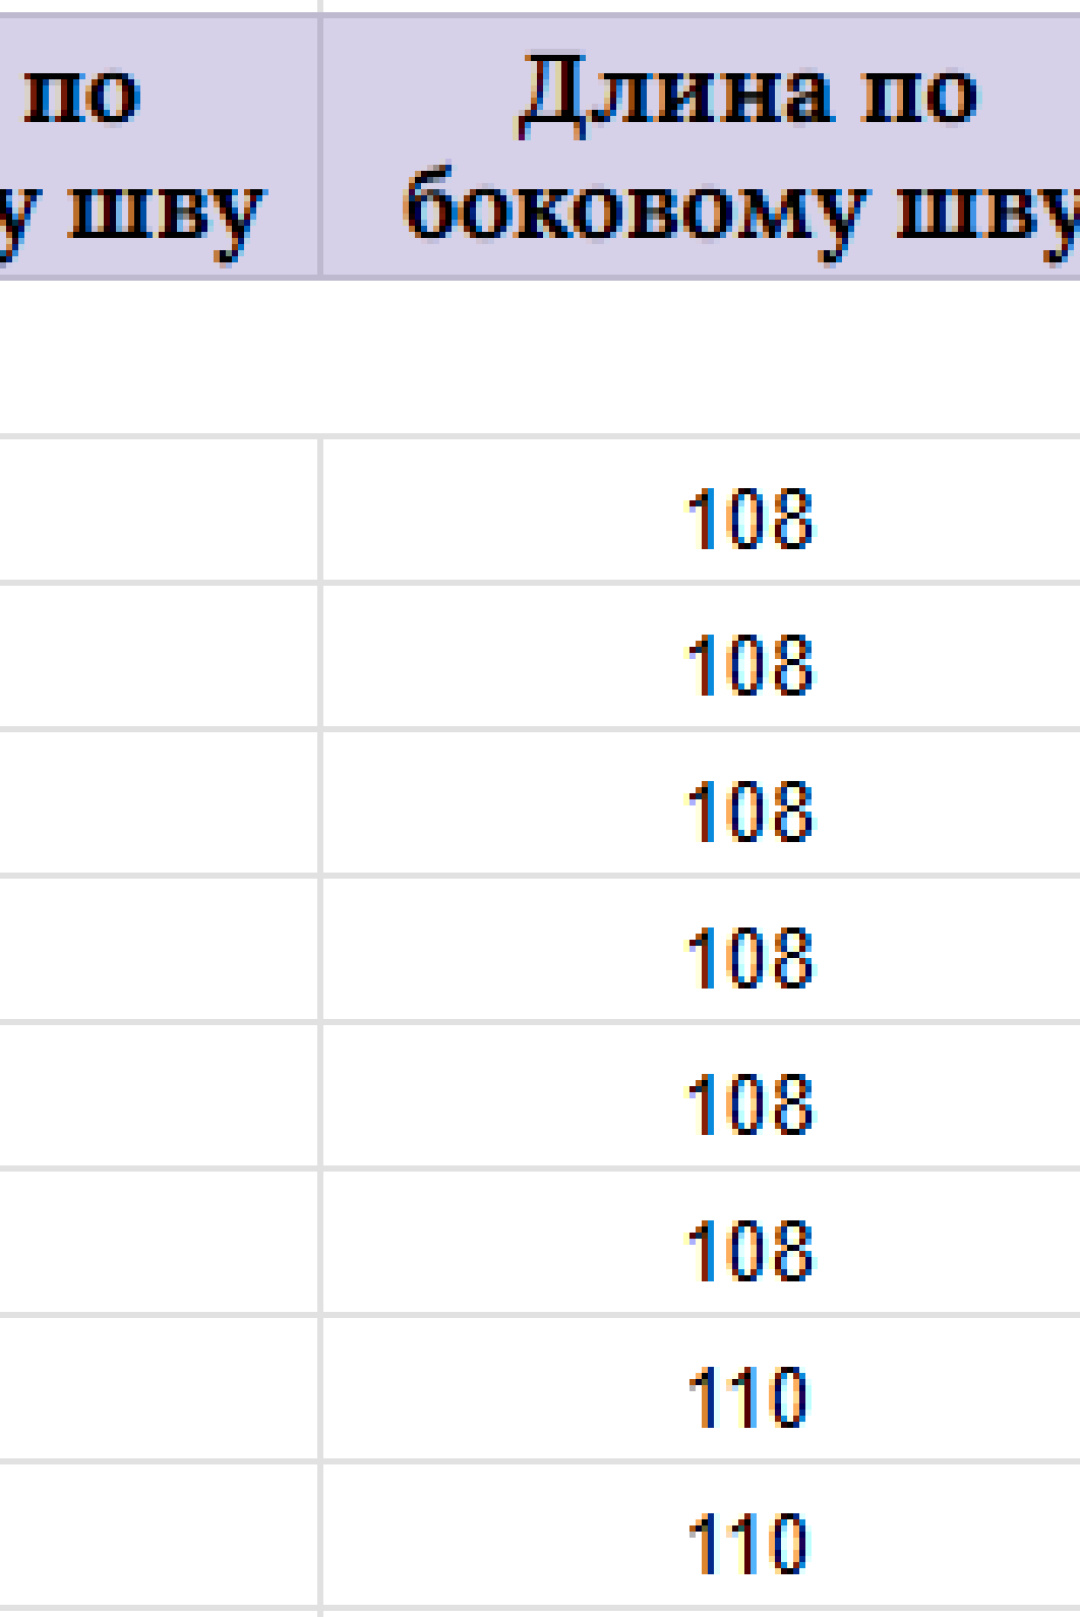Click the empty cell left of the first 110
This screenshot has height=1617, width=1080.
tap(158, 1388)
